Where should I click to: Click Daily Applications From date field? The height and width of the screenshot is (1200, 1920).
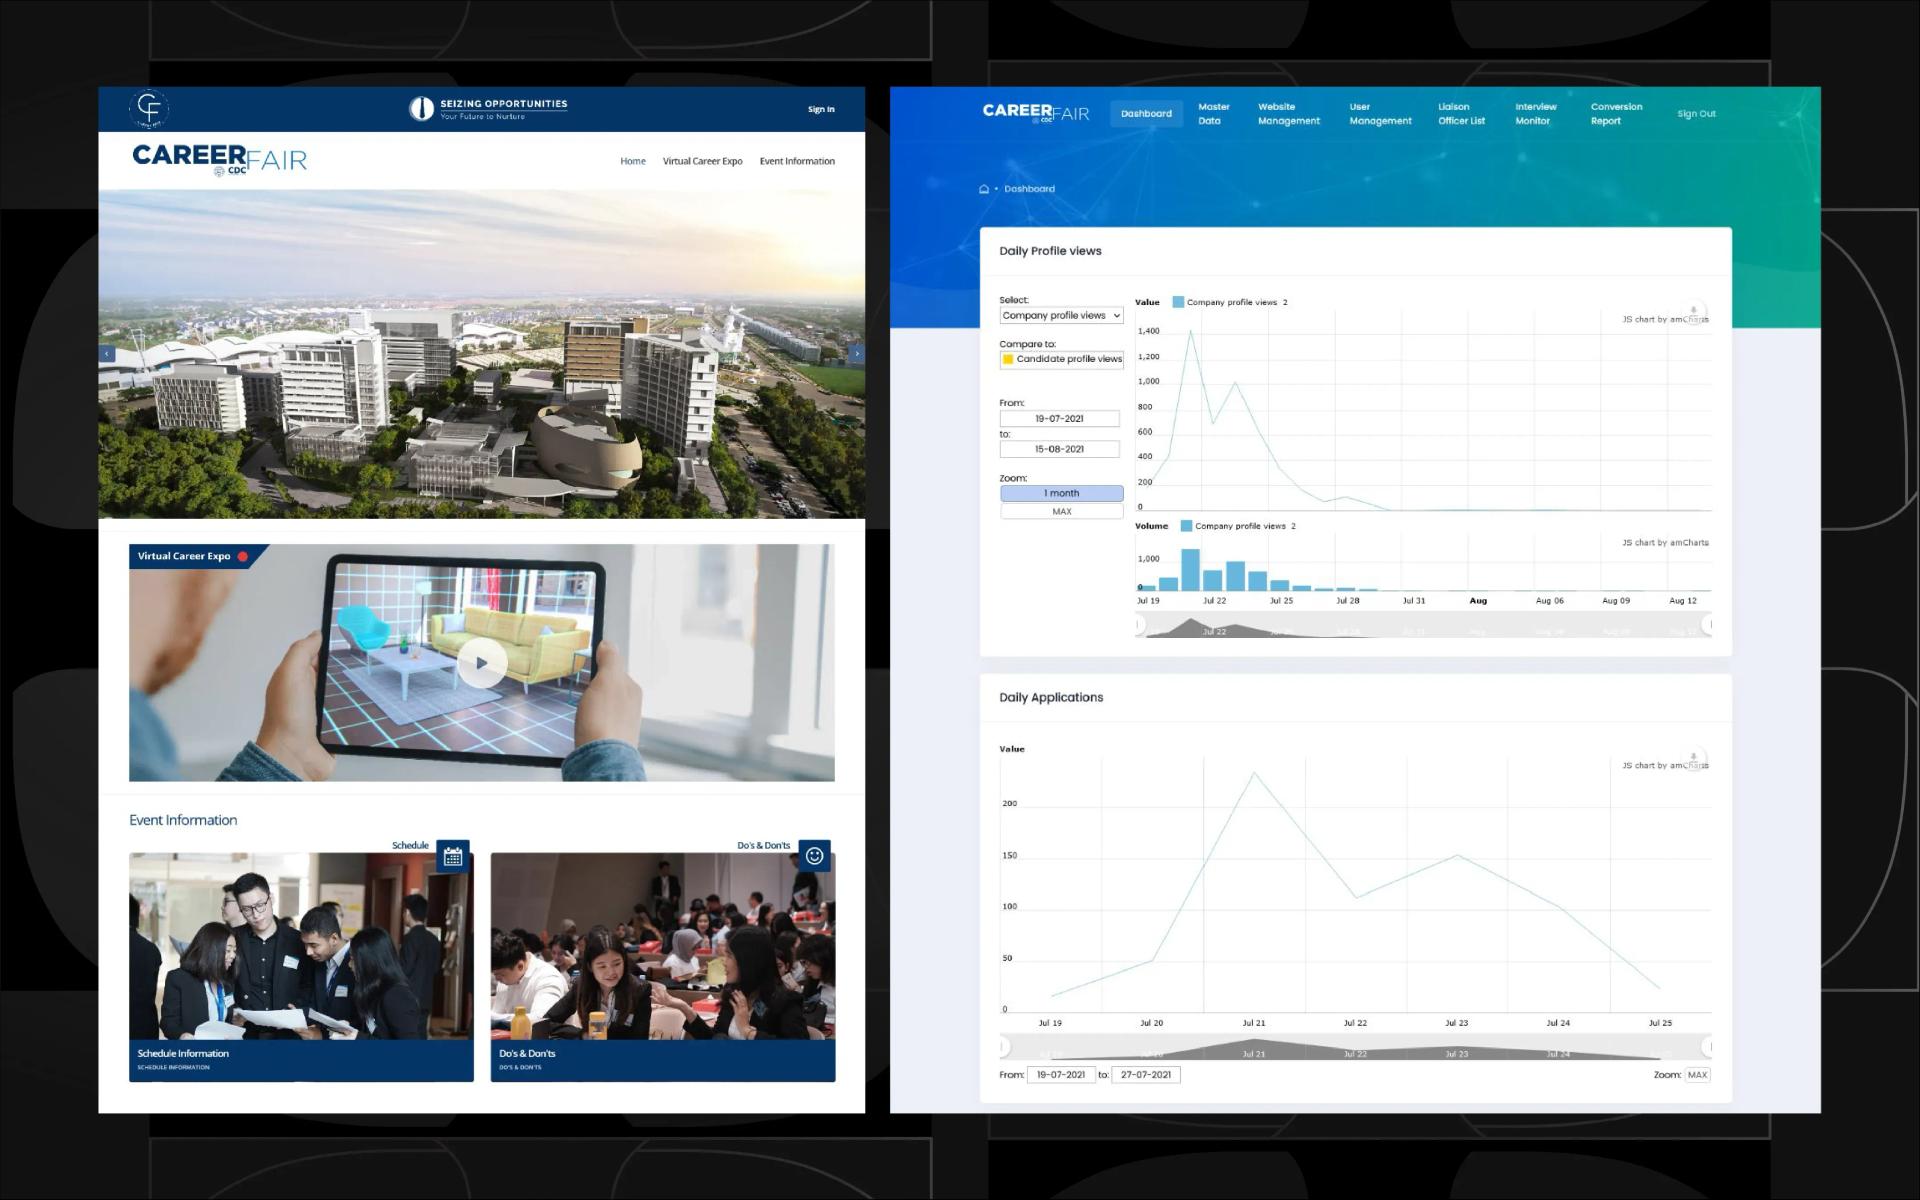click(x=1061, y=1076)
